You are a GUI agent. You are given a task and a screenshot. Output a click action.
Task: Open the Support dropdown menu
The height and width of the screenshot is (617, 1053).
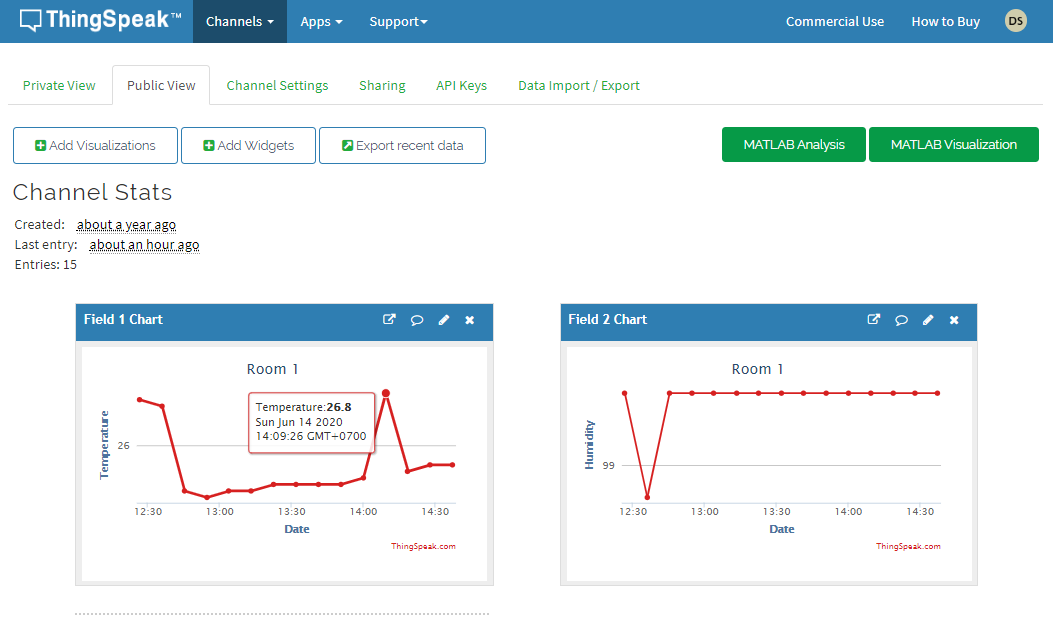398,21
